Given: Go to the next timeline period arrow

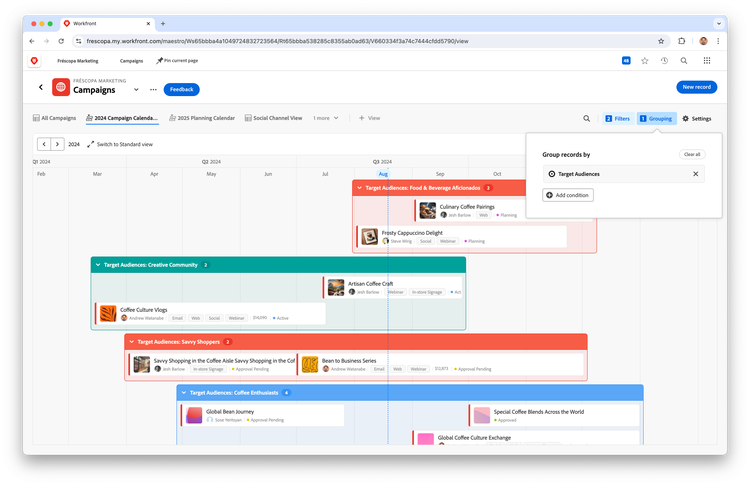Looking at the screenshot, I should (57, 144).
